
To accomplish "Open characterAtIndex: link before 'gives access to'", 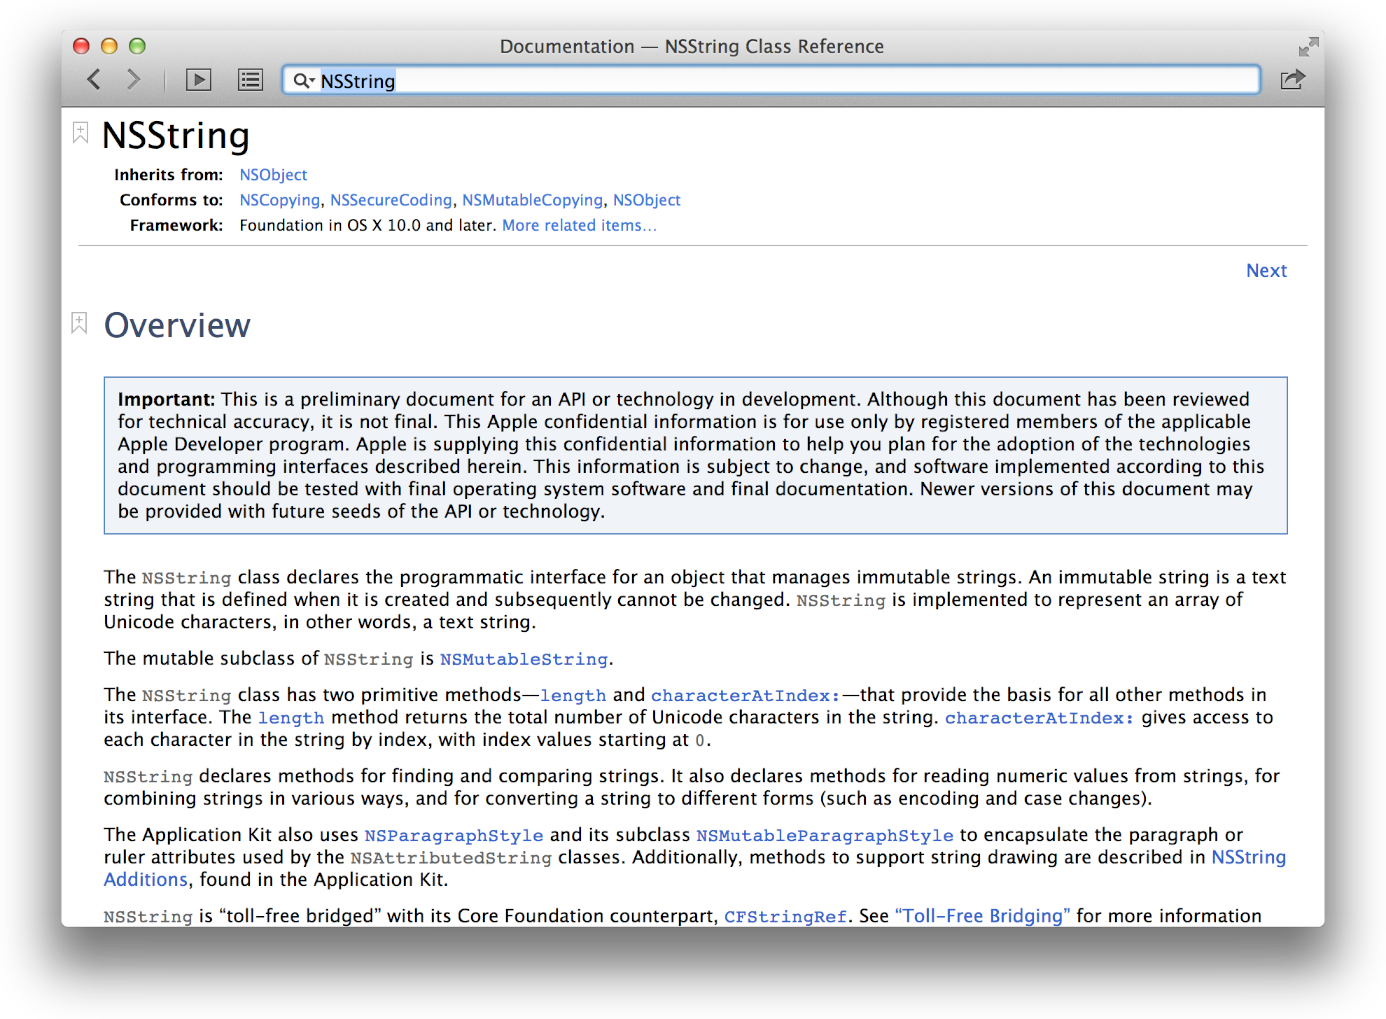I will coord(1040,718).
